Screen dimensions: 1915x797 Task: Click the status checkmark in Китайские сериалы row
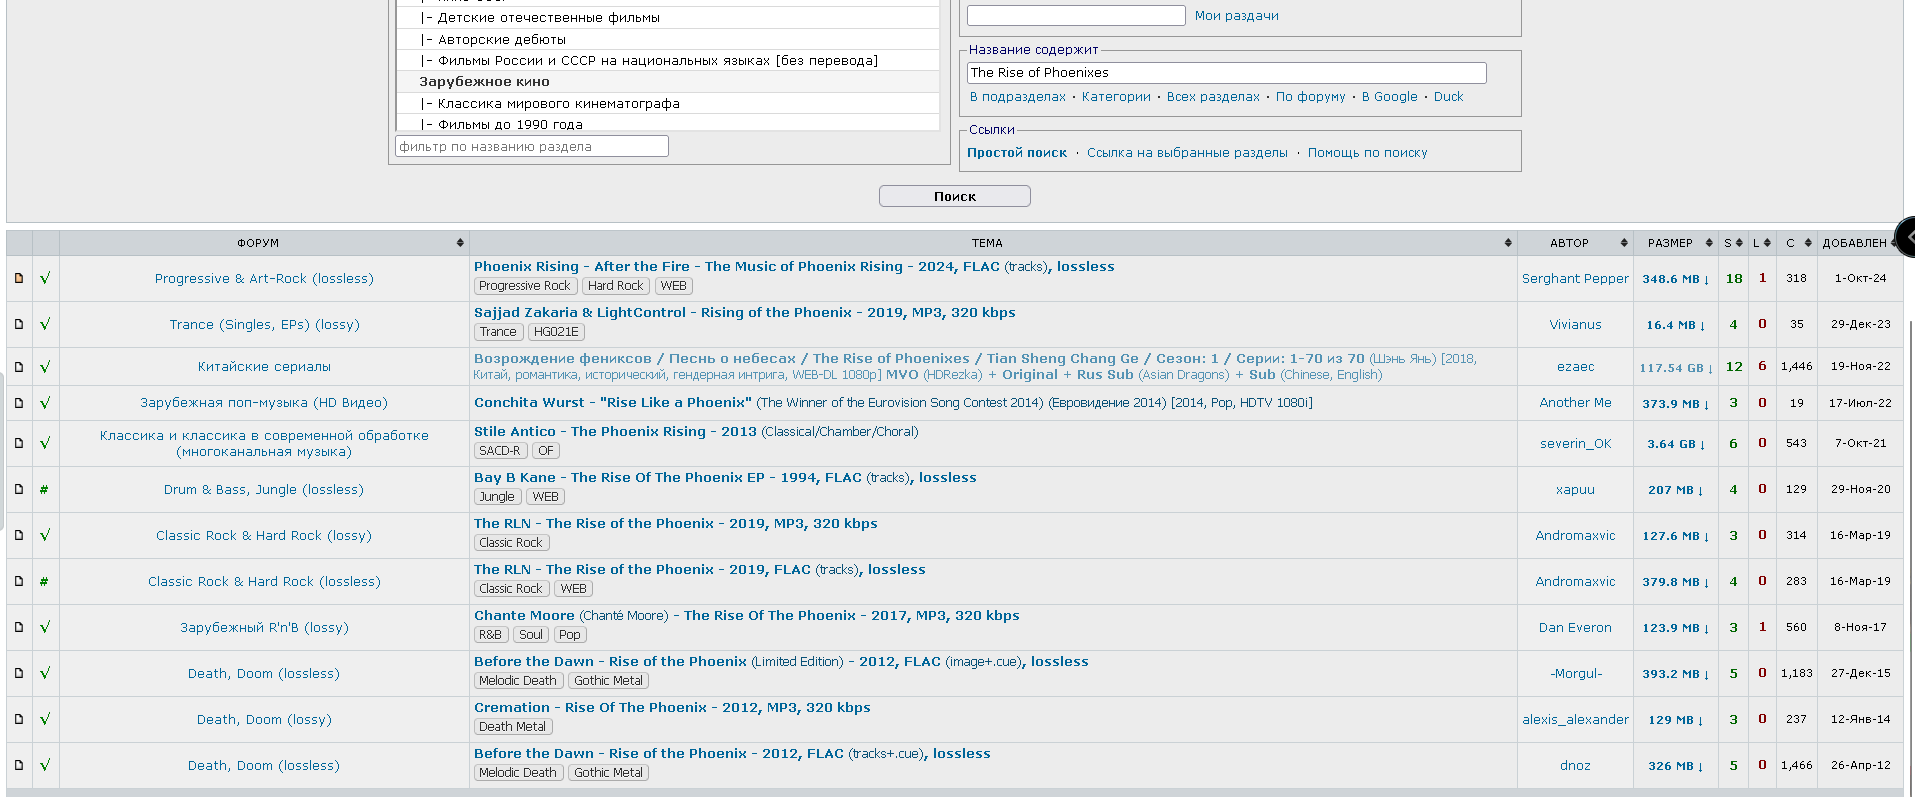(45, 366)
